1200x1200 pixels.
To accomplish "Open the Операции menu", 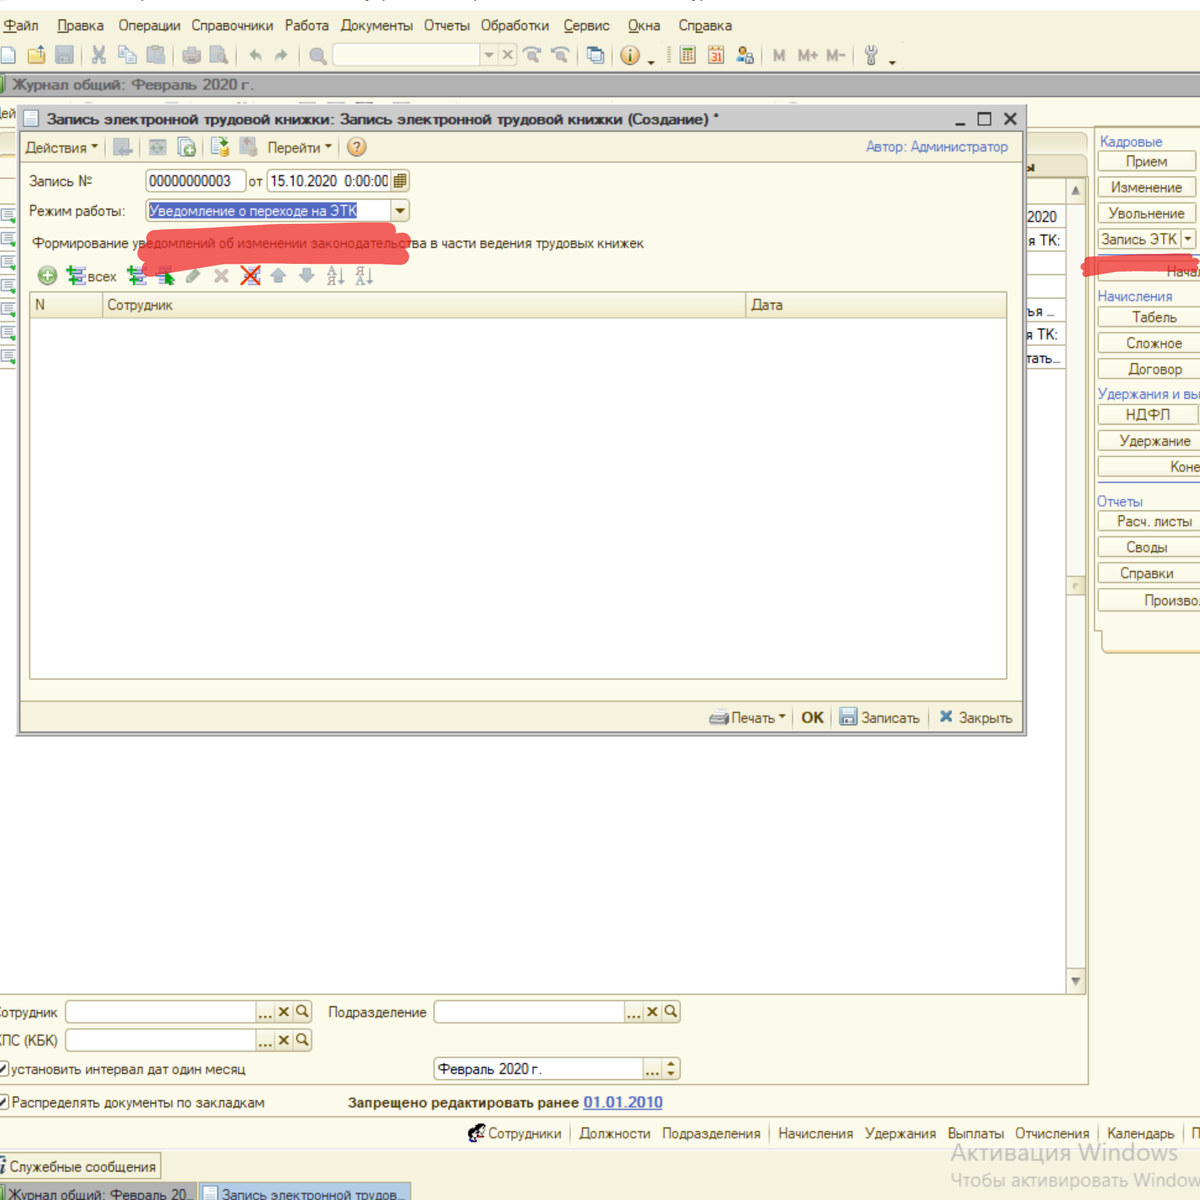I will 149,25.
